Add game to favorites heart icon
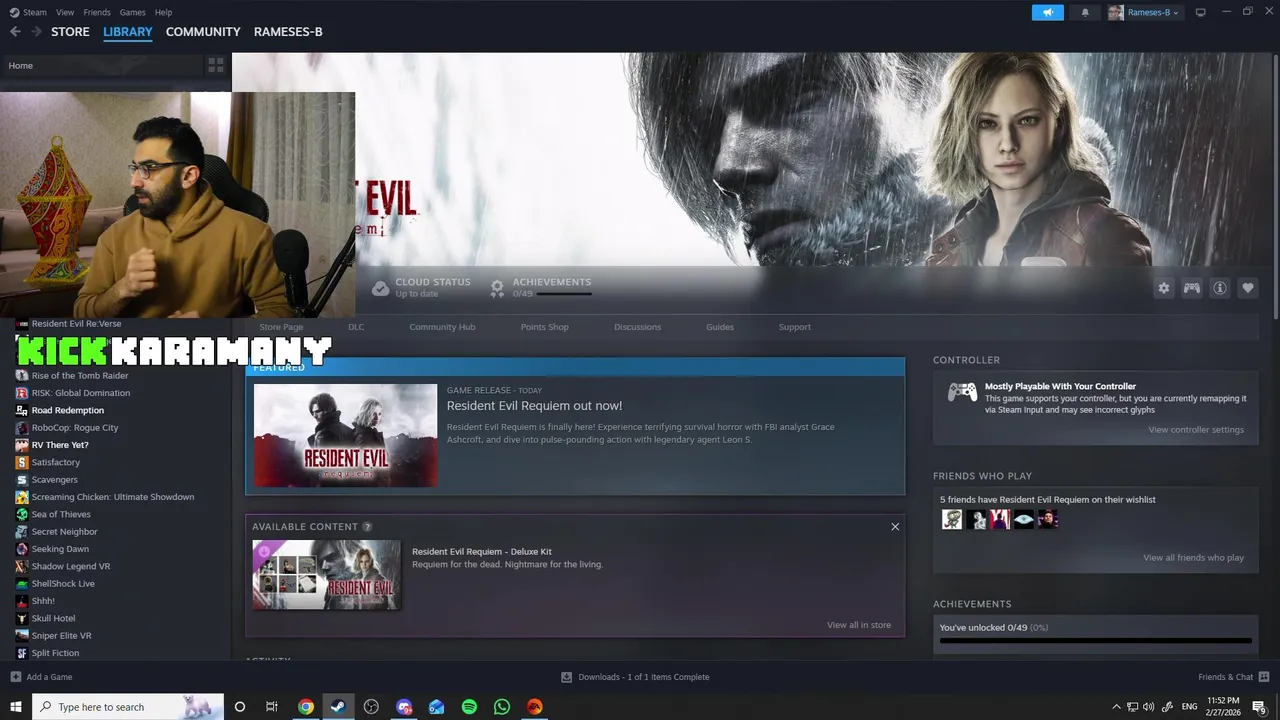 coord(1248,288)
